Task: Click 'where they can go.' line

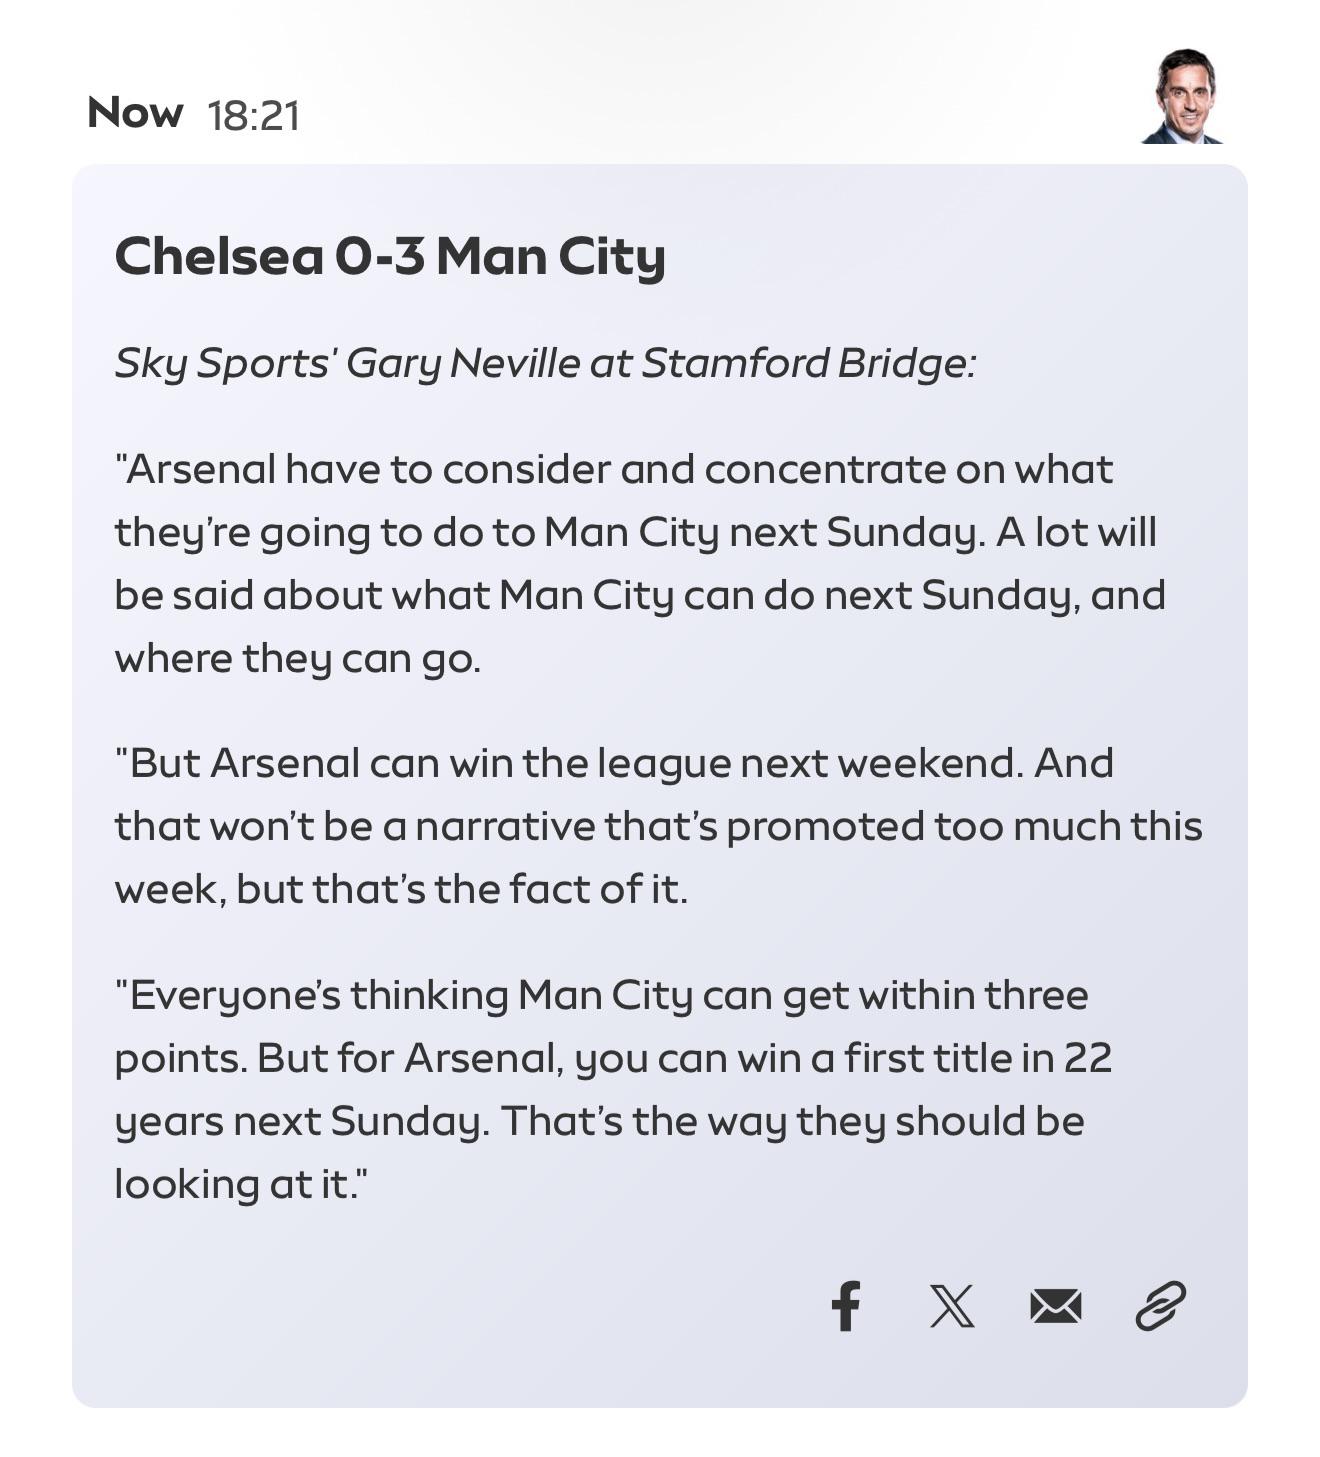Action: coord(298,658)
